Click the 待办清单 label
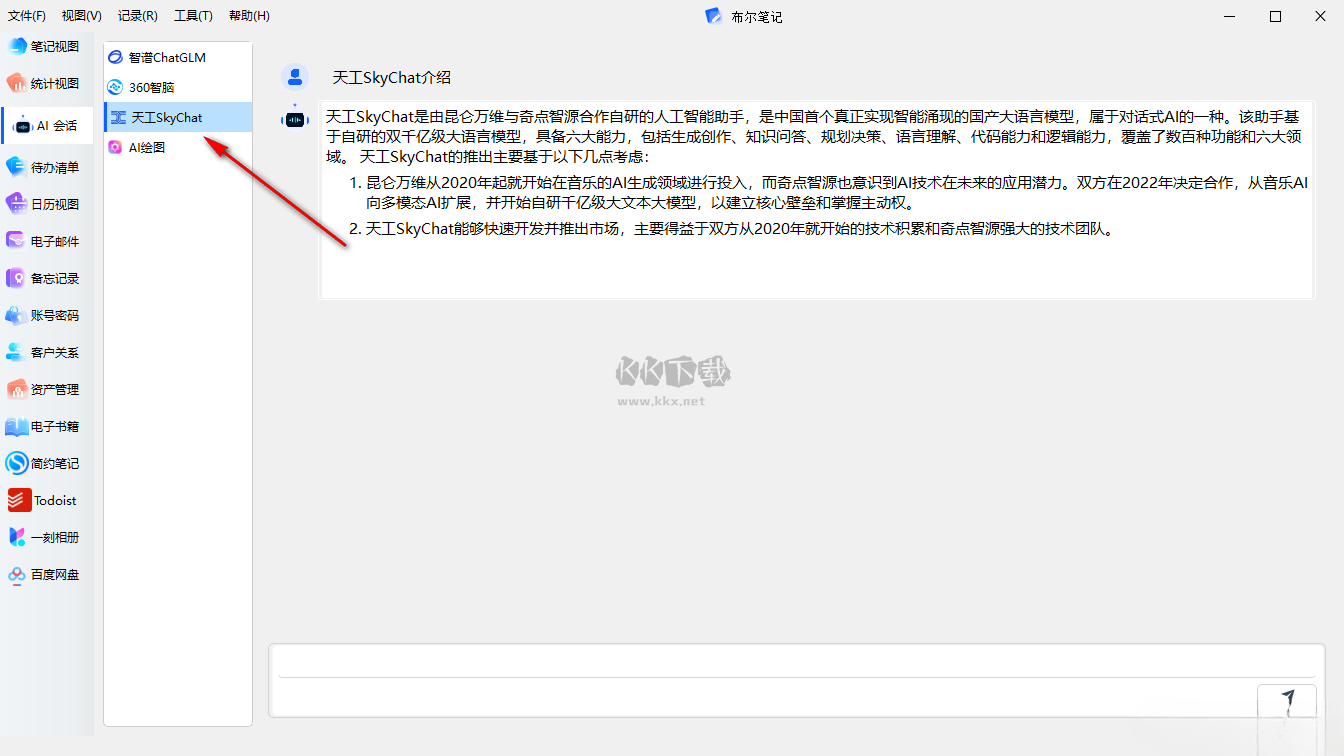 pyautogui.click(x=55, y=167)
